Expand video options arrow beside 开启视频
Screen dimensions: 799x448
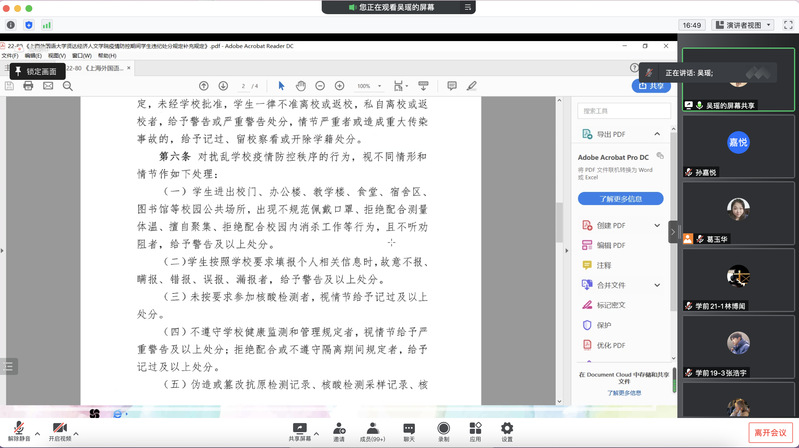click(76, 434)
